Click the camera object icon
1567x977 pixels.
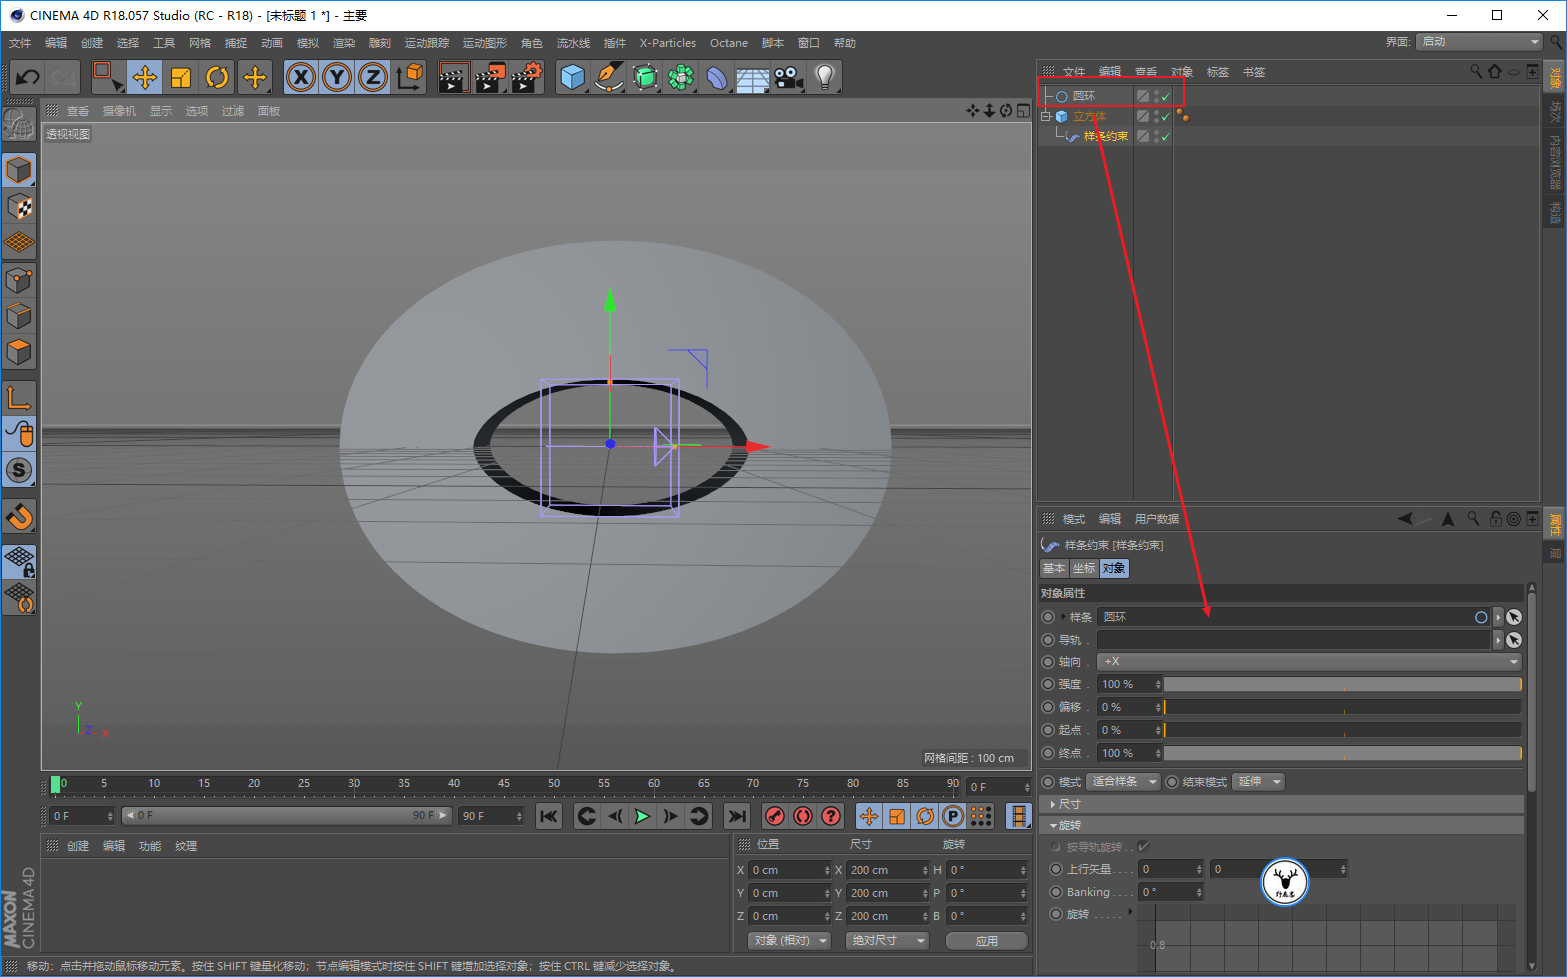pyautogui.click(x=788, y=77)
